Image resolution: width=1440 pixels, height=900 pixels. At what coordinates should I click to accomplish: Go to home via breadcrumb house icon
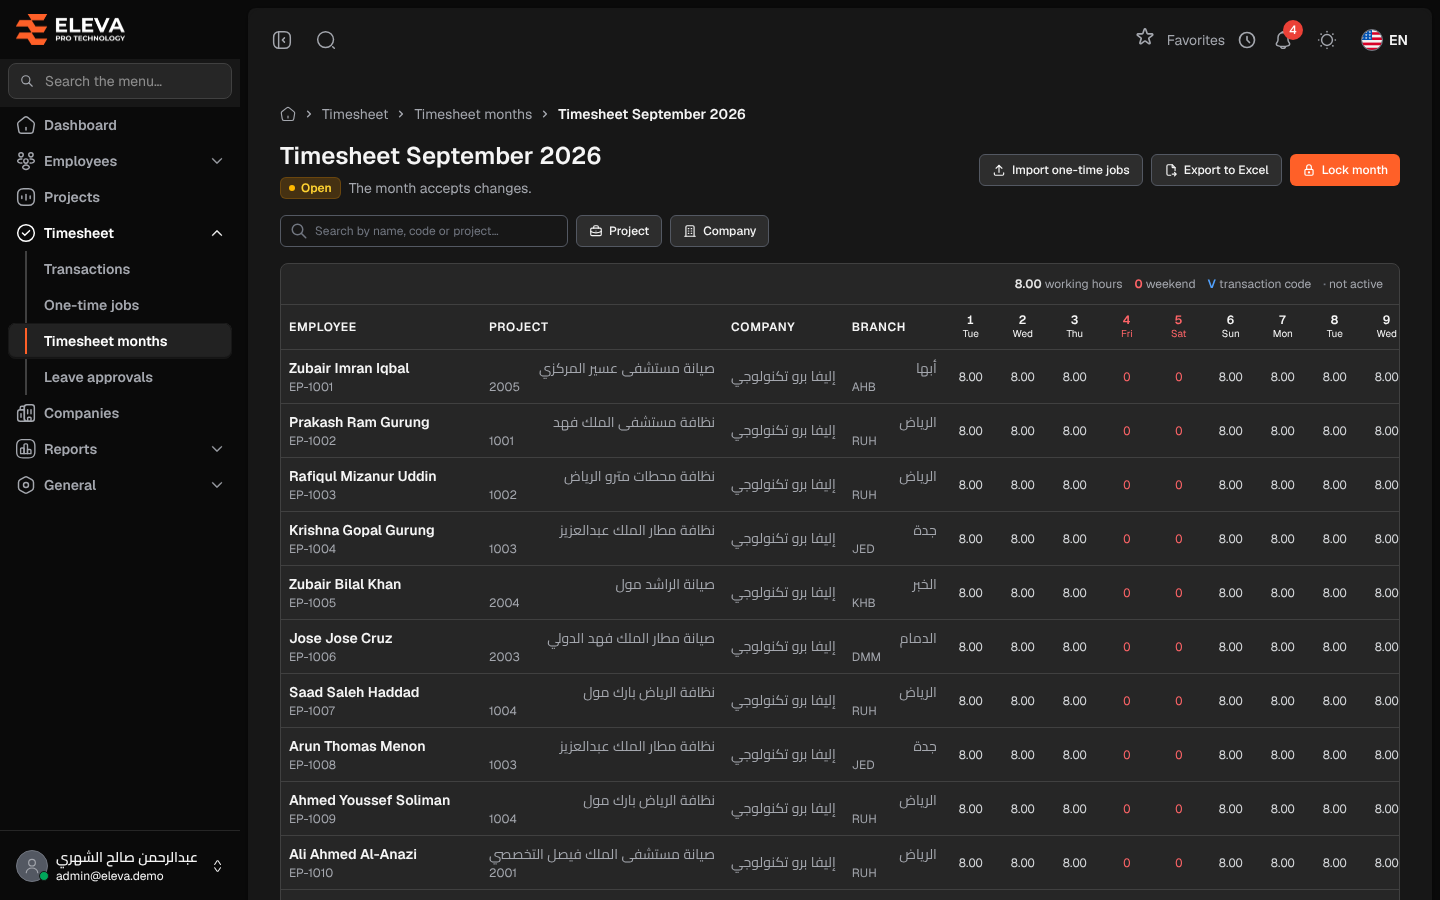click(288, 114)
